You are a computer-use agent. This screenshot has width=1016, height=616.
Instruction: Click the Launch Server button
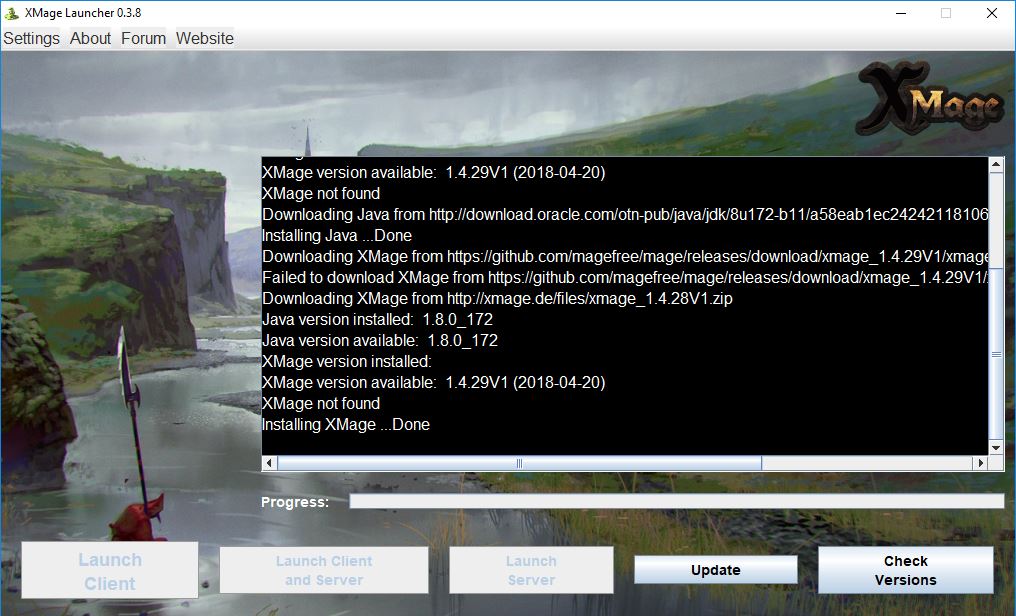tap(530, 569)
